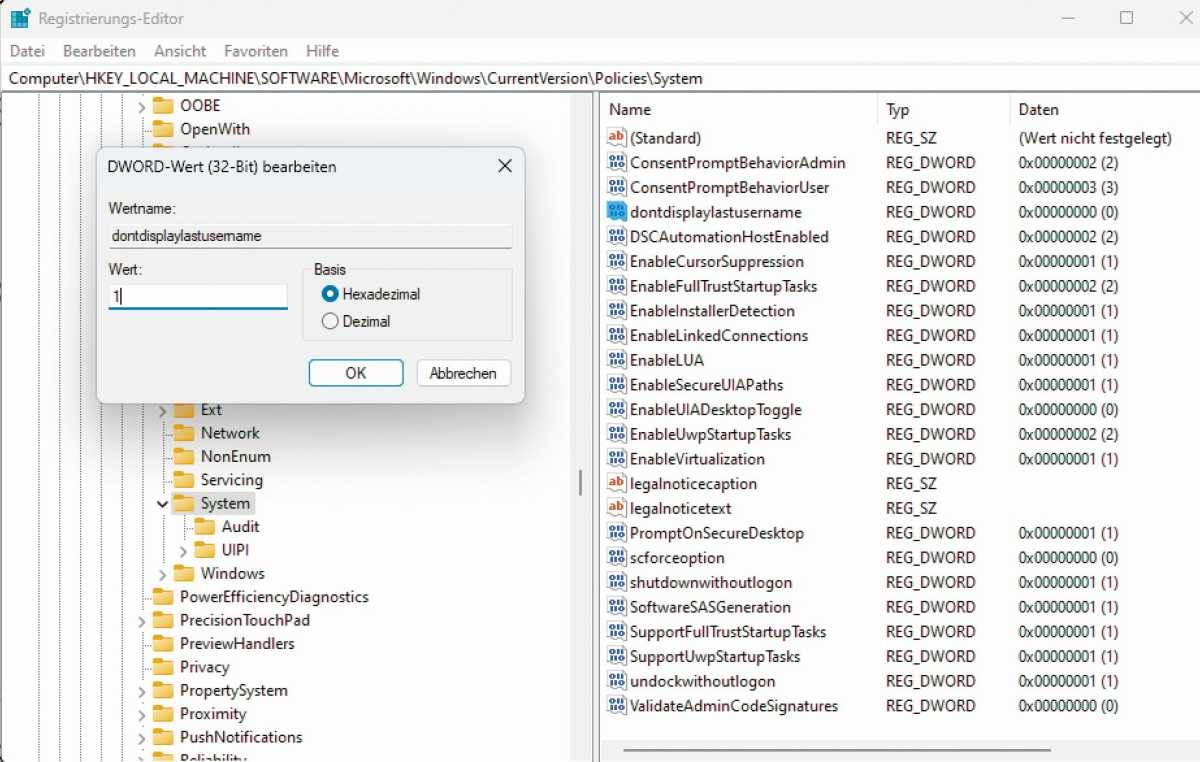Click the OOBE folder icon

[x=163, y=106]
